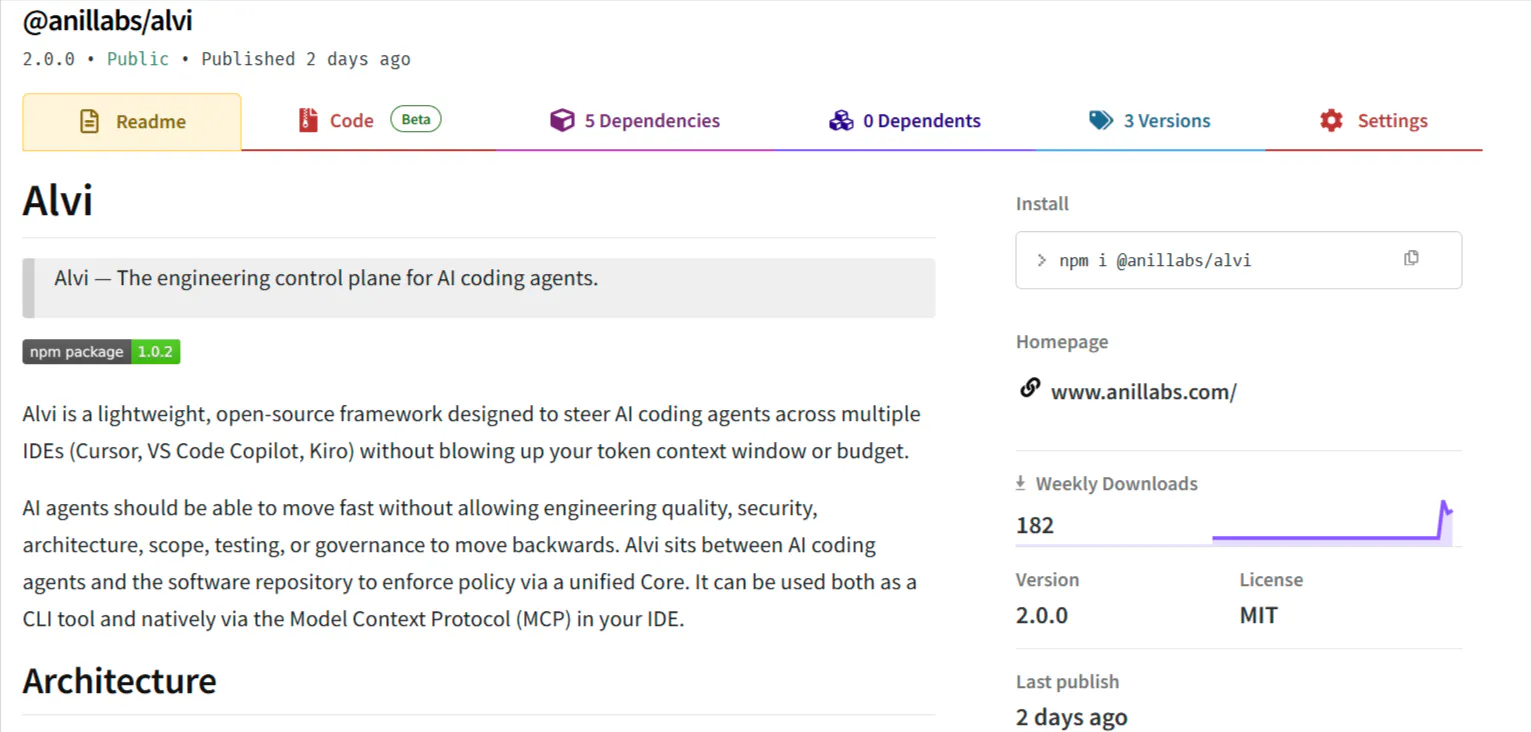This screenshot has height=732, width=1531.
Task: Click the Beta badge on Code tab
Action: pos(416,120)
